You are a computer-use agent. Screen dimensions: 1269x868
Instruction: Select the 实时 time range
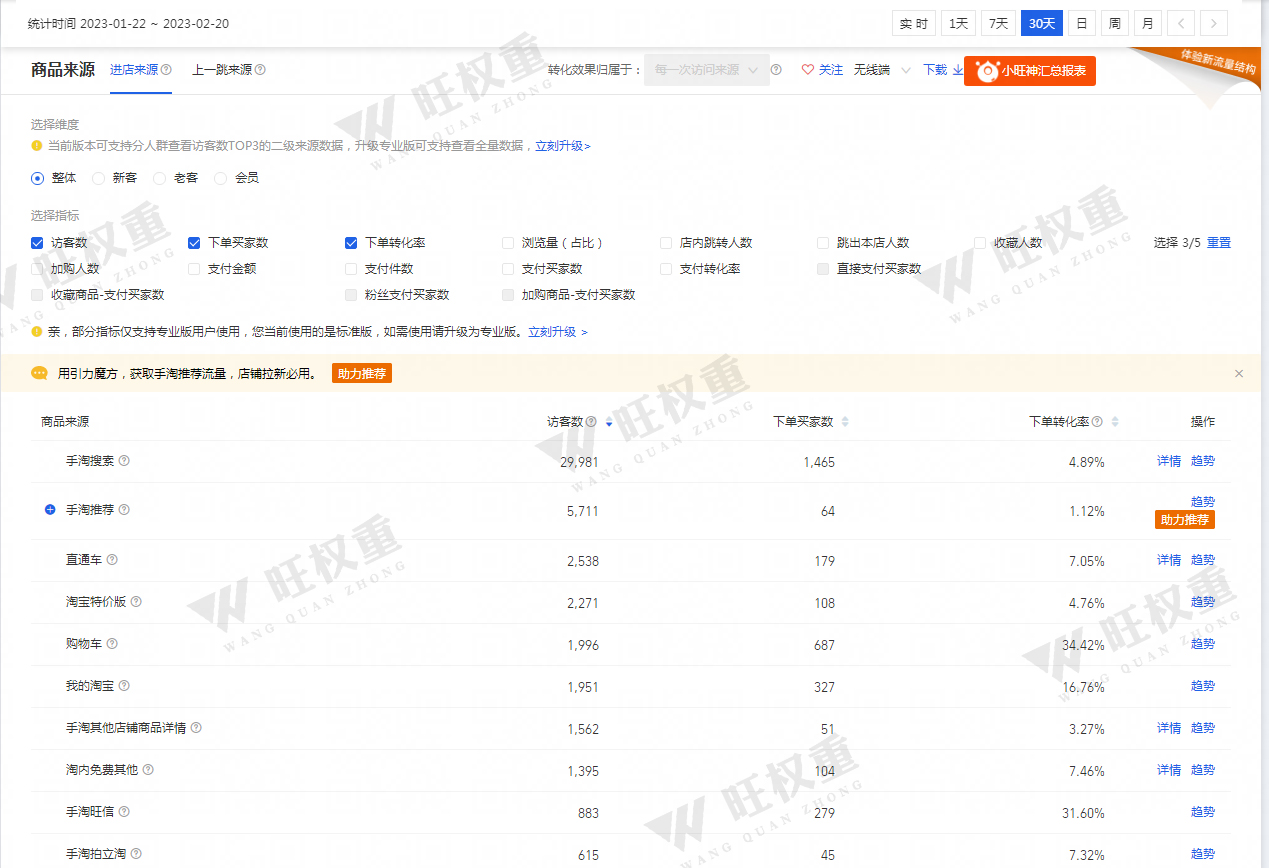913,23
